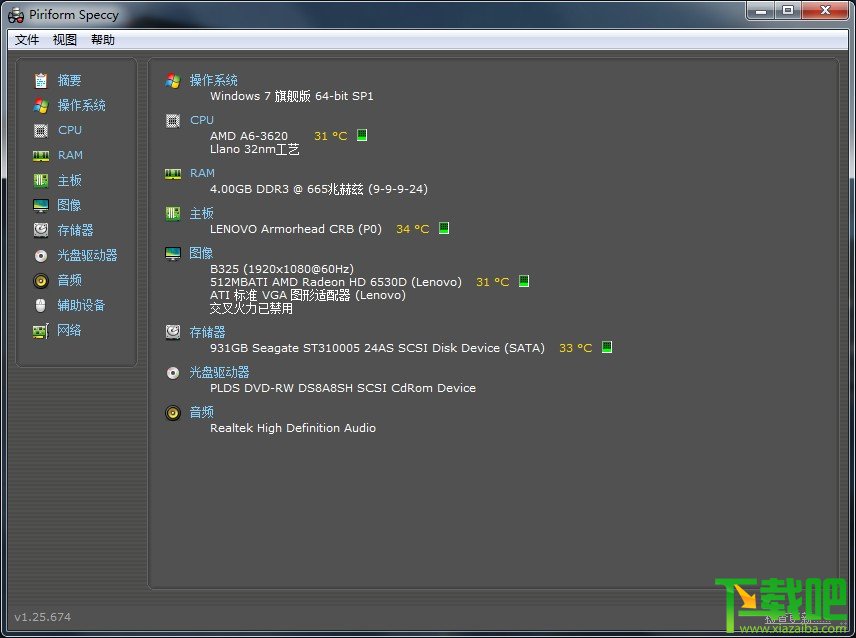Click the 光盘驱动器 disc icon in sidebar
Image resolution: width=856 pixels, height=638 pixels.
tap(41, 255)
